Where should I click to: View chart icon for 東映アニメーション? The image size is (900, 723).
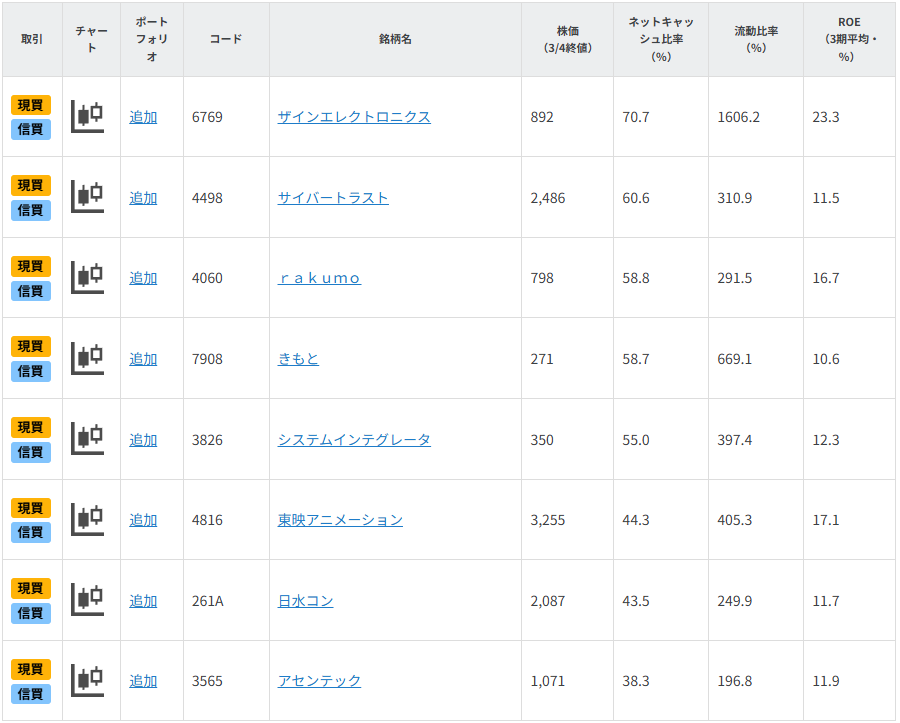coord(88,520)
